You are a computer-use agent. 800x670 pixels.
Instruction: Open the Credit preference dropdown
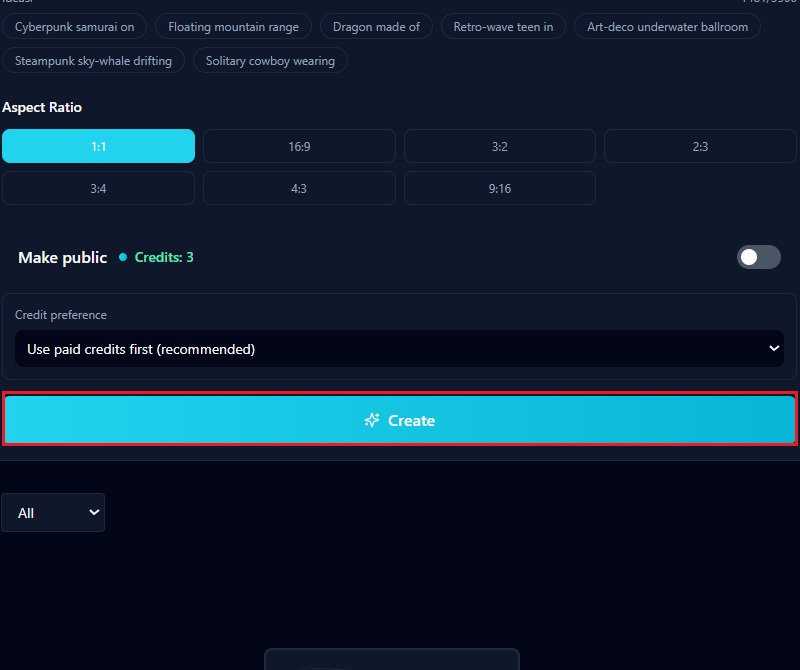[399, 349]
